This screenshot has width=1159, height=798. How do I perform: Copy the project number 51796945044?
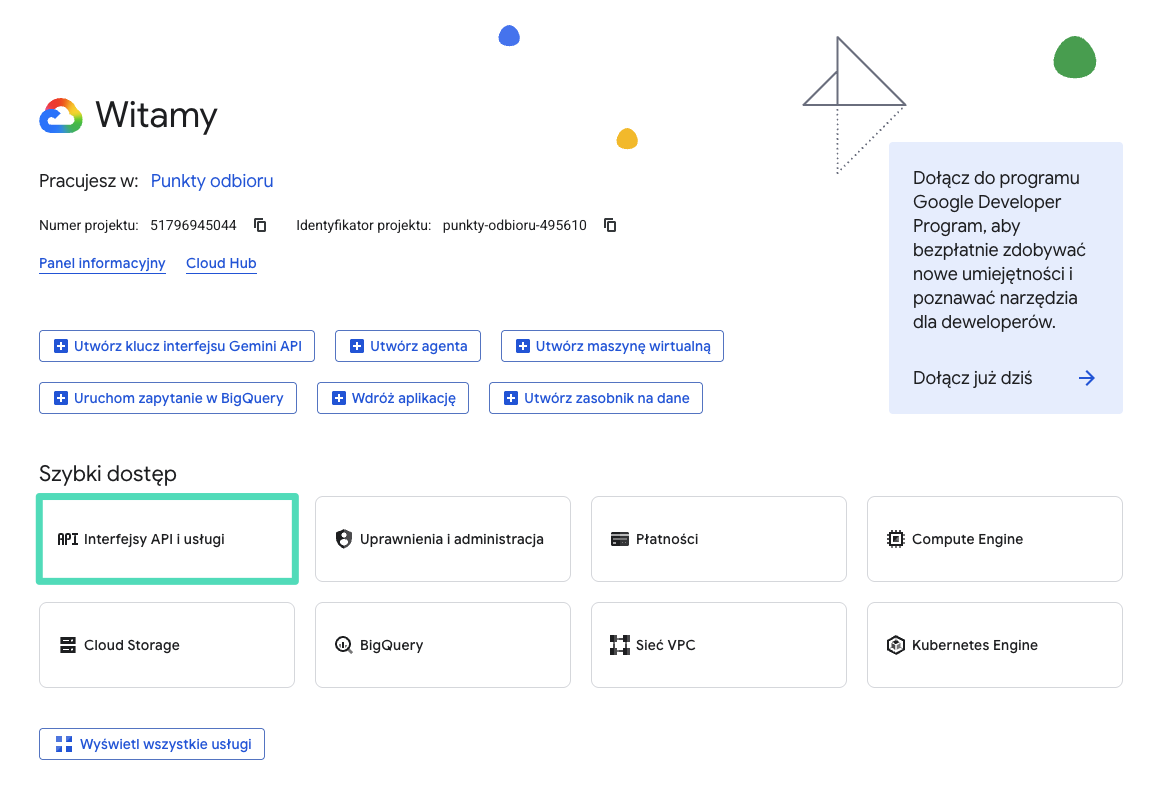[x=260, y=225]
